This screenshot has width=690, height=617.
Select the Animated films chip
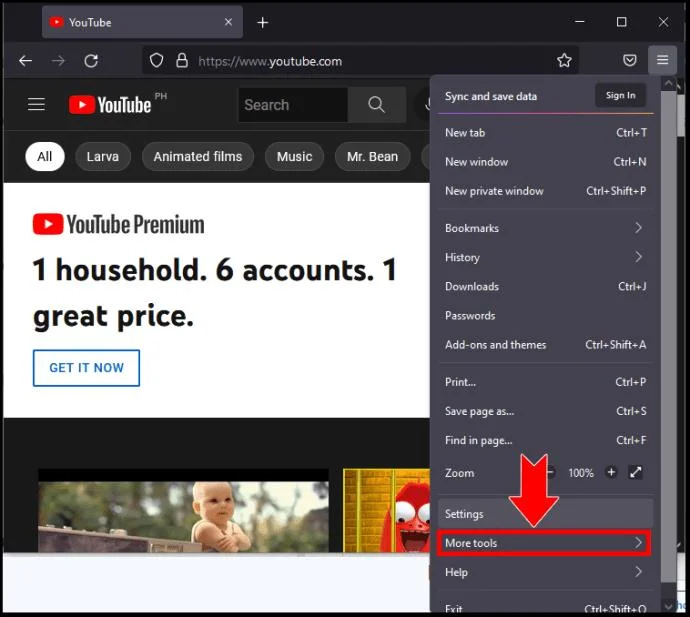pos(198,157)
